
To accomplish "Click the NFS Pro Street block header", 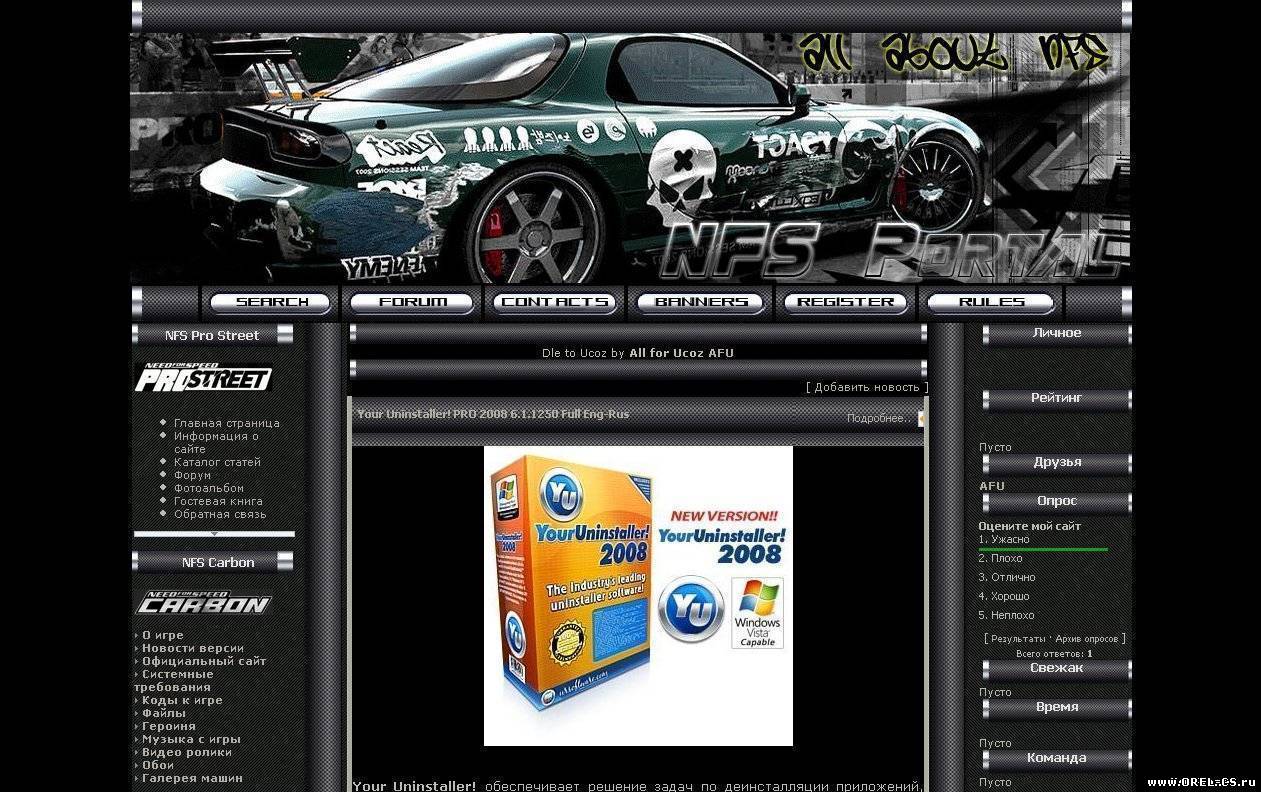I will 212,335.
